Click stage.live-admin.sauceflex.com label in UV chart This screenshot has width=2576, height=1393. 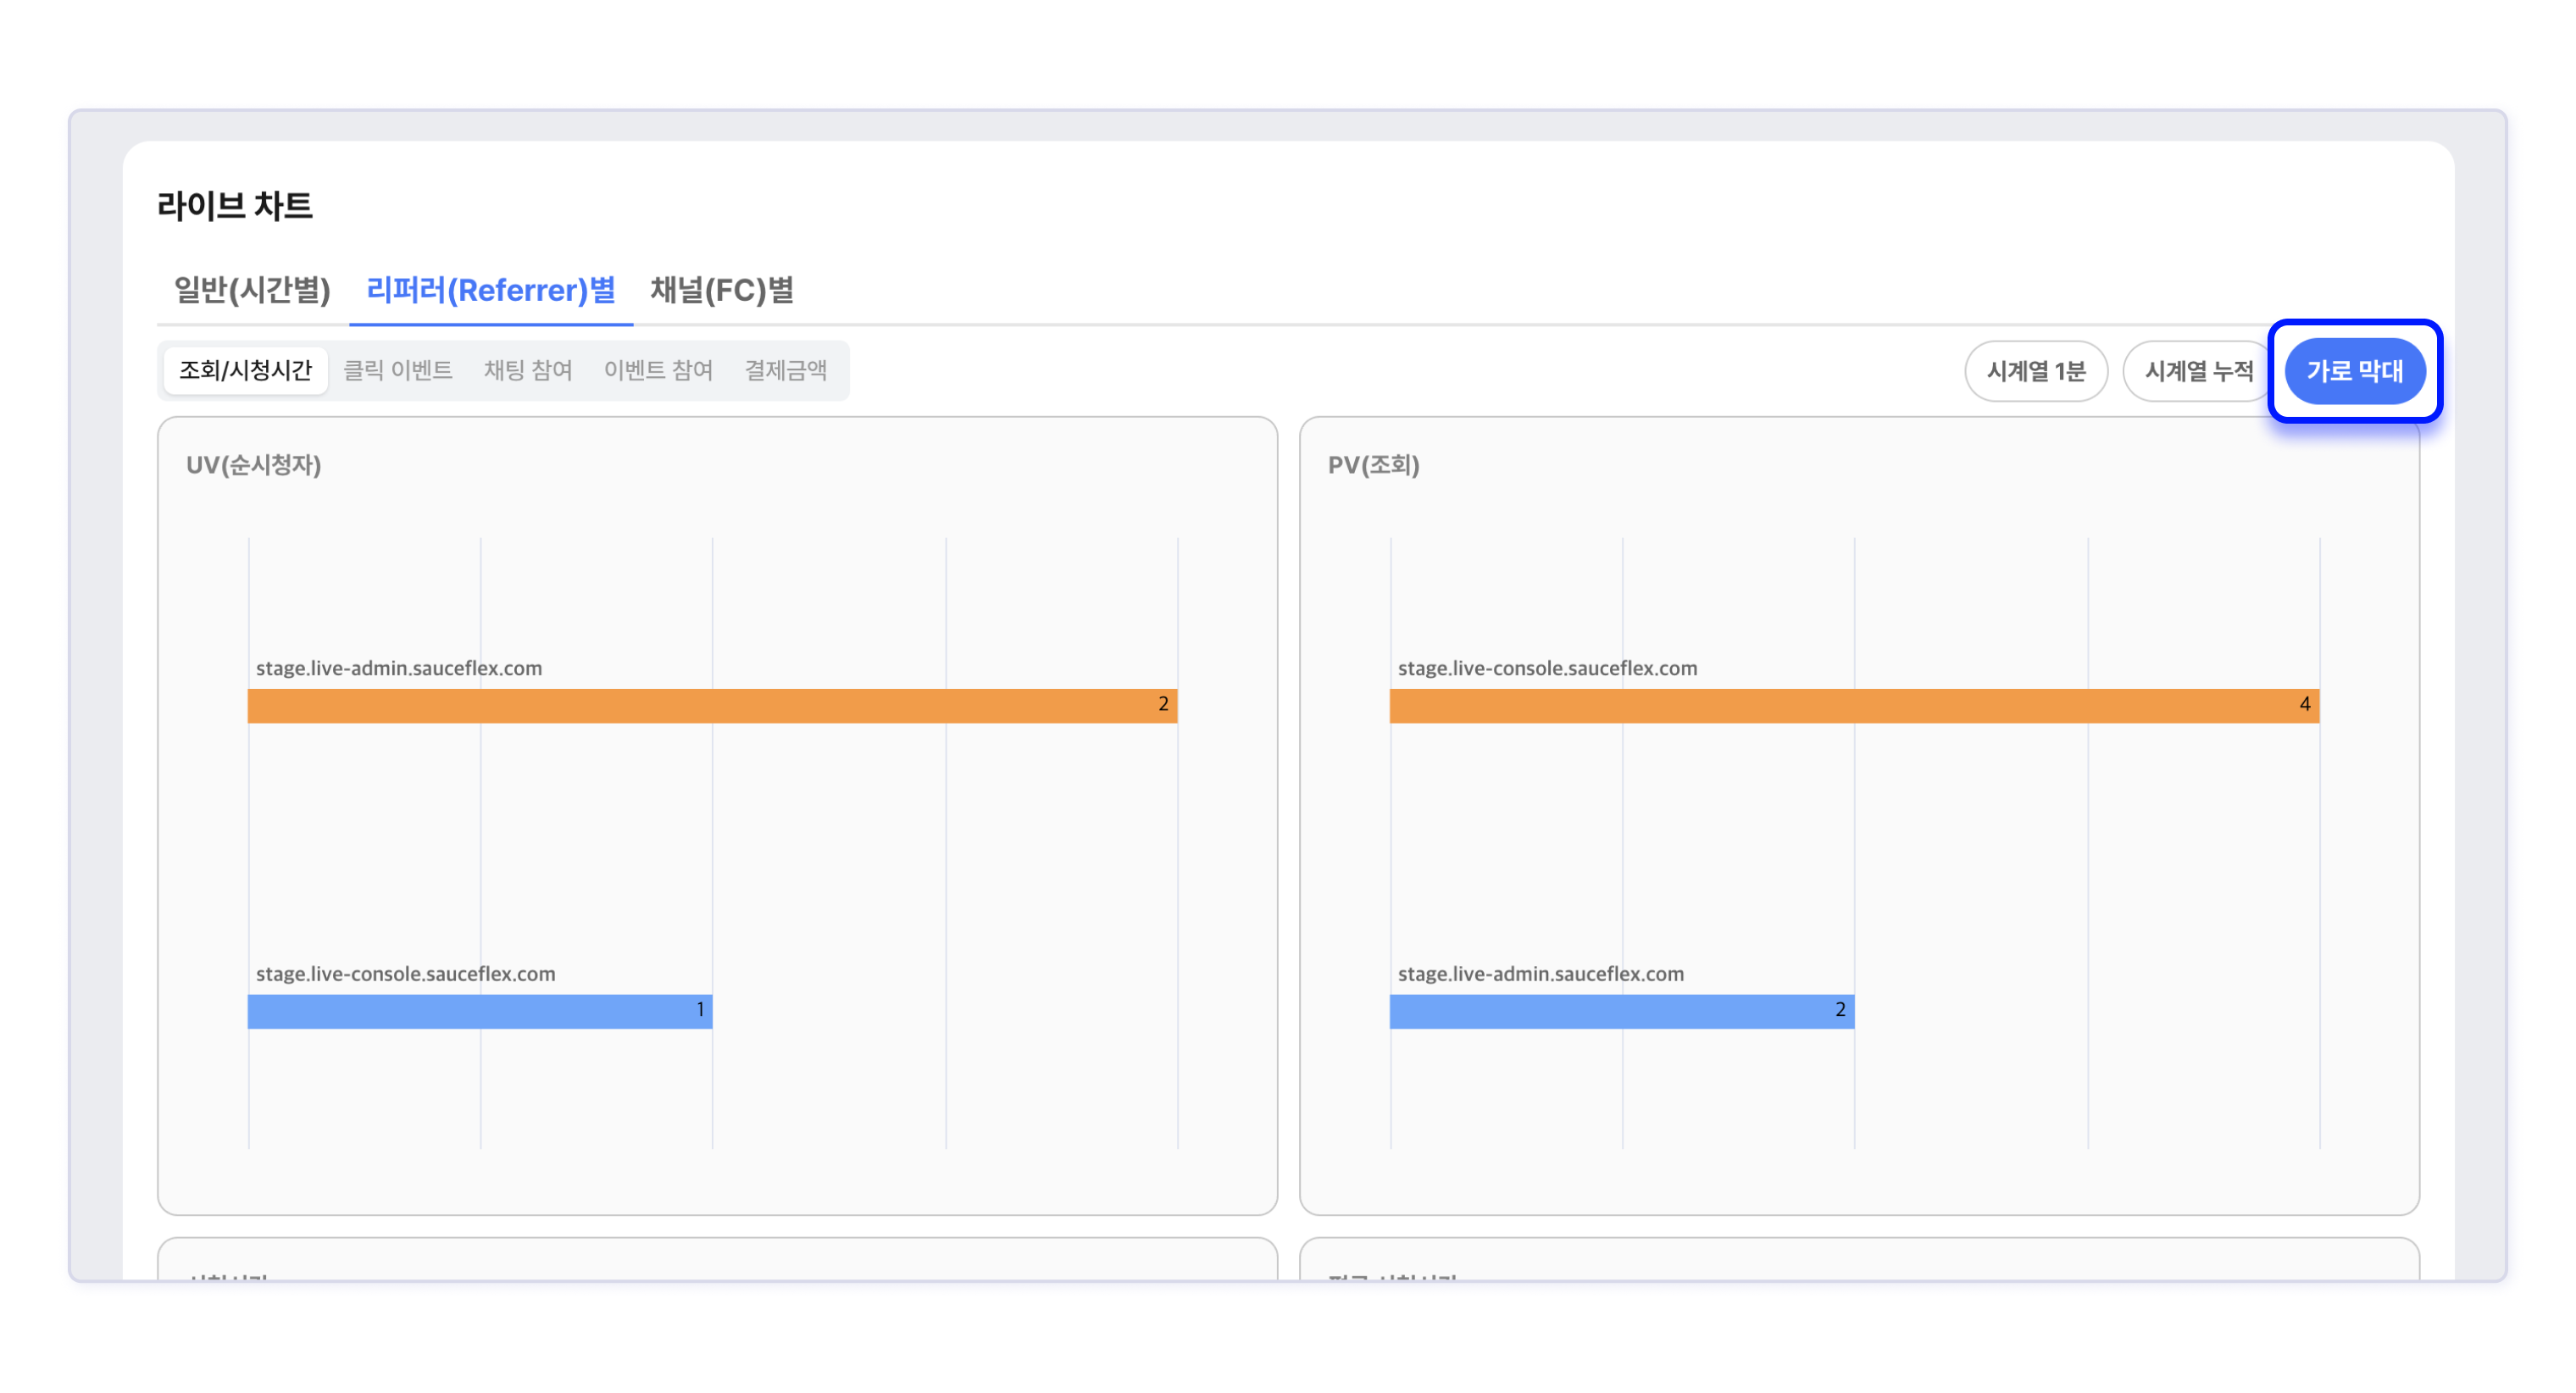(x=399, y=668)
